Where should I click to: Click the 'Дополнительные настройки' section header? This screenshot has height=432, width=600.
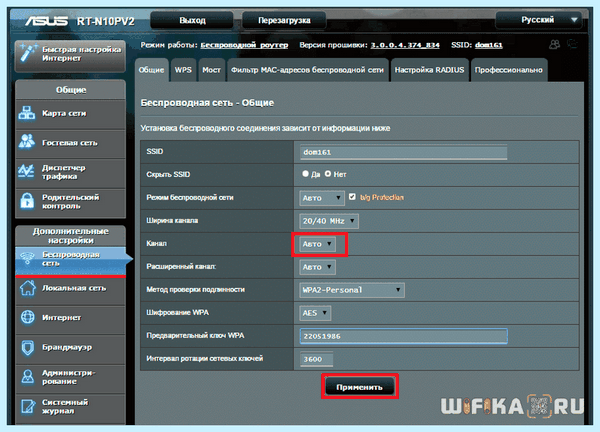pyautogui.click(x=70, y=236)
